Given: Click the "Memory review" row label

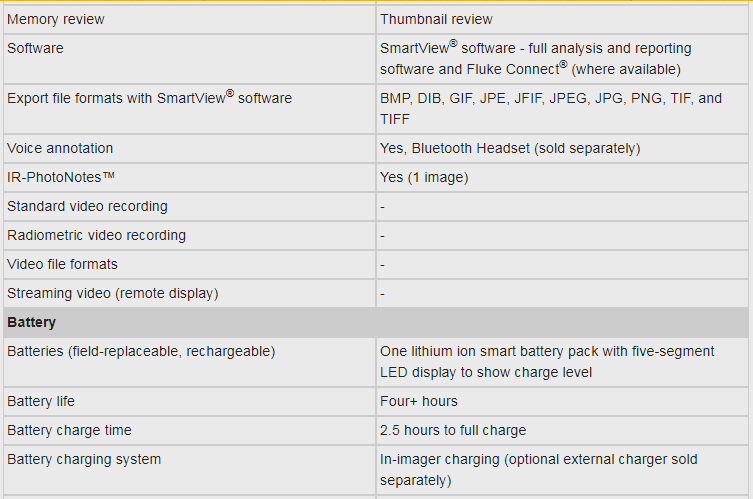Looking at the screenshot, I should [56, 19].
